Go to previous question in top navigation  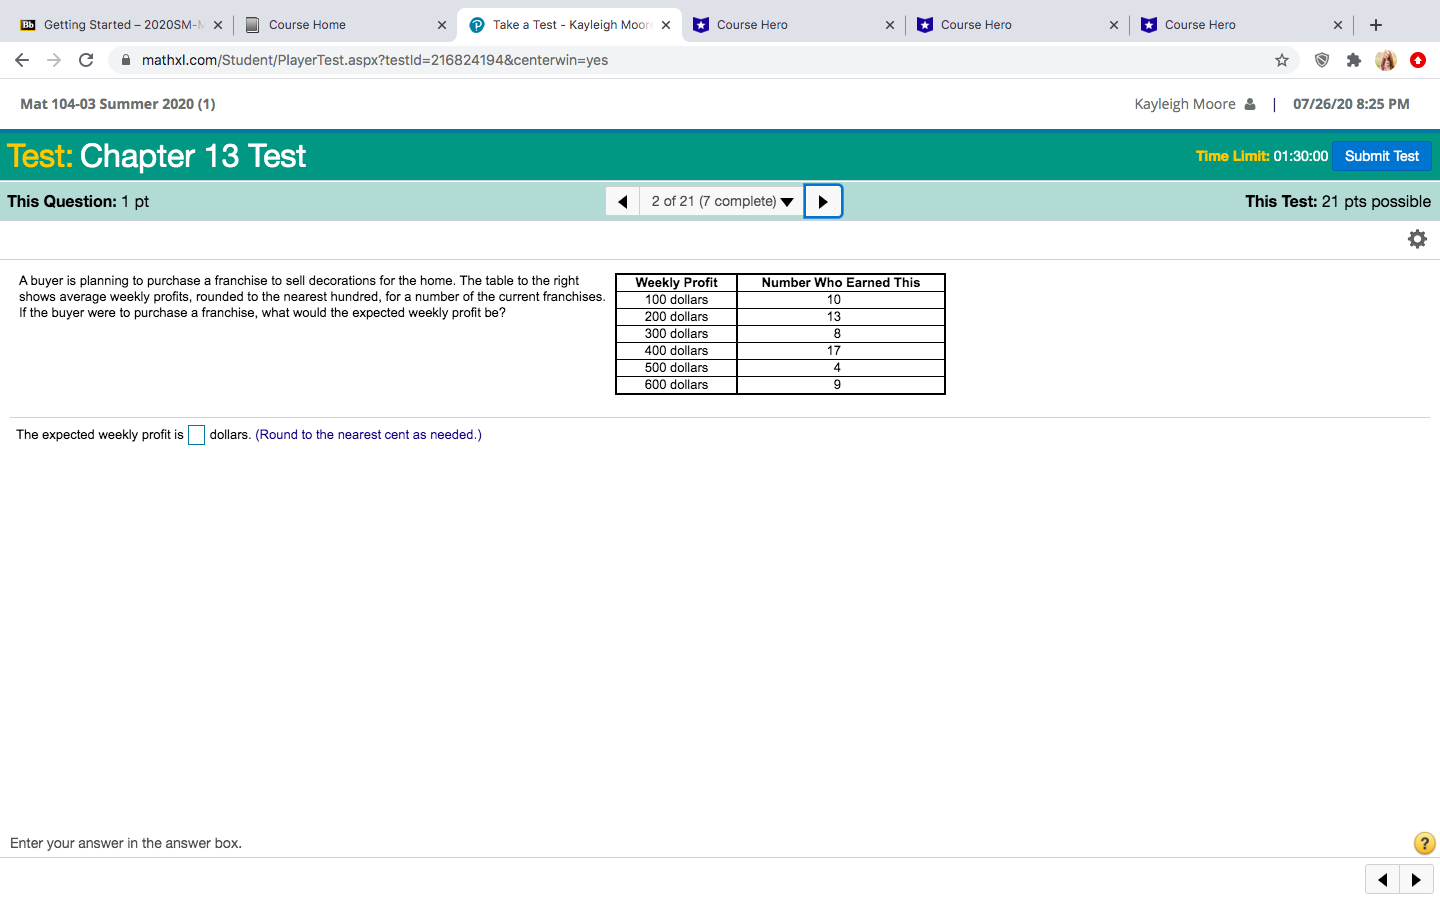623,201
